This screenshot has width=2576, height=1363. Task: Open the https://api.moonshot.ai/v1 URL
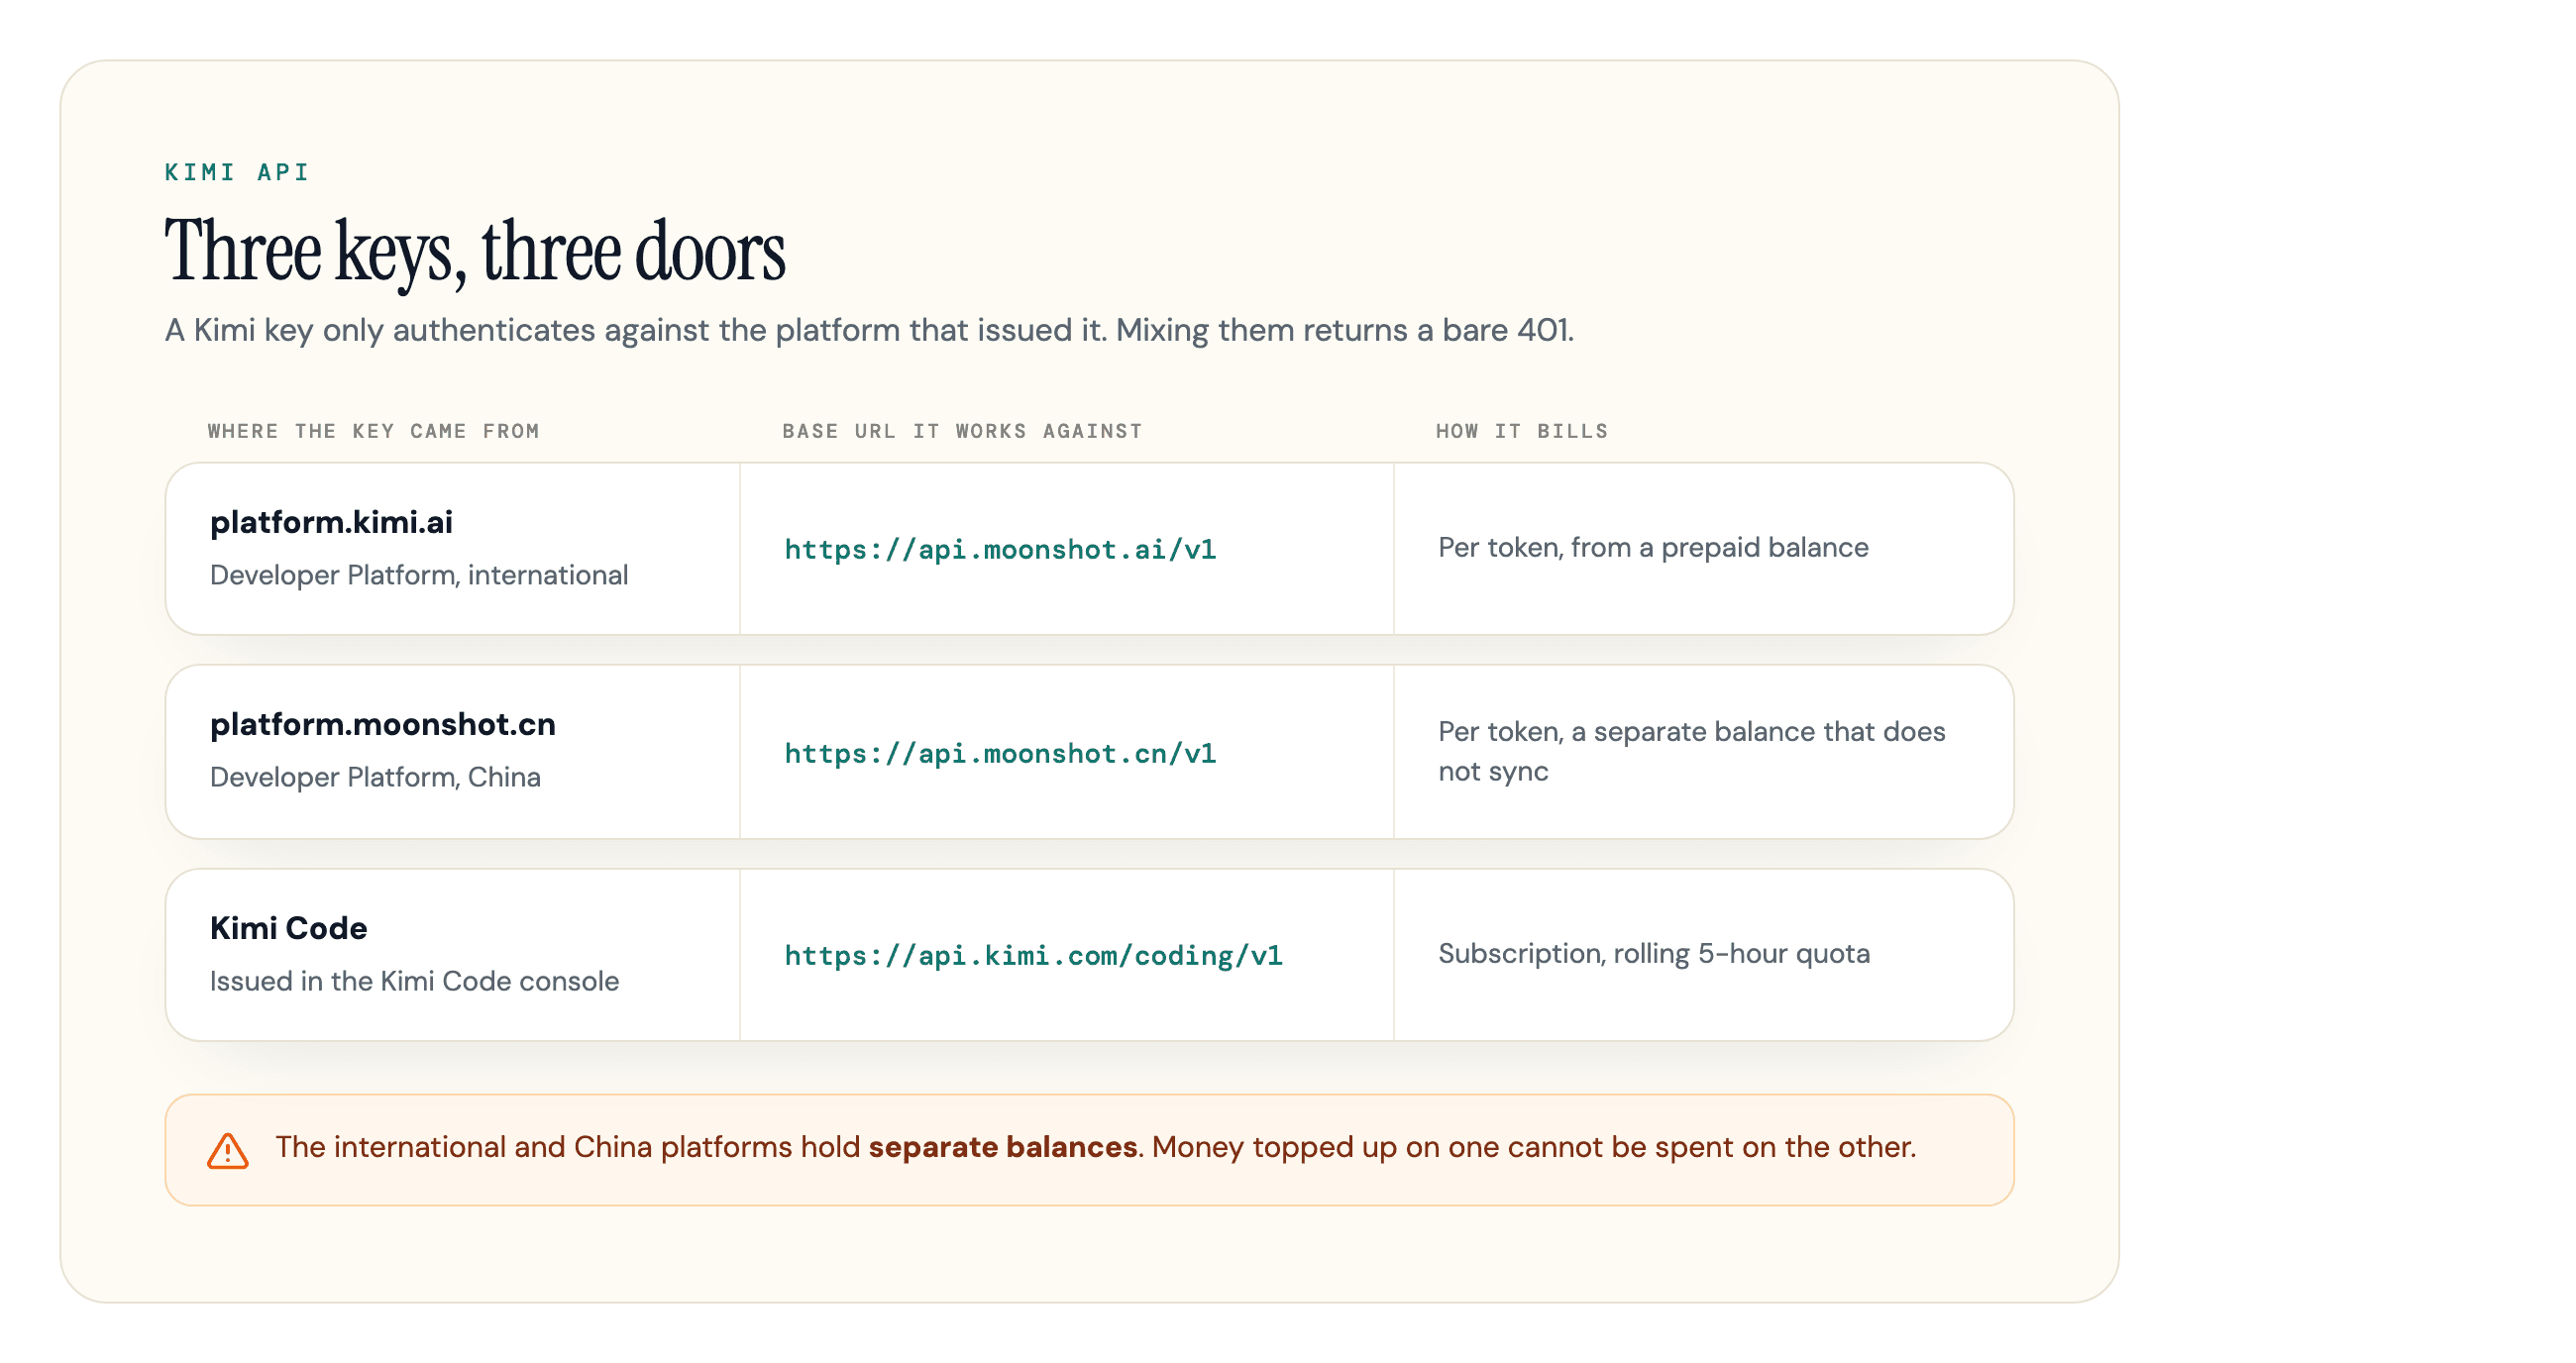click(x=1000, y=549)
